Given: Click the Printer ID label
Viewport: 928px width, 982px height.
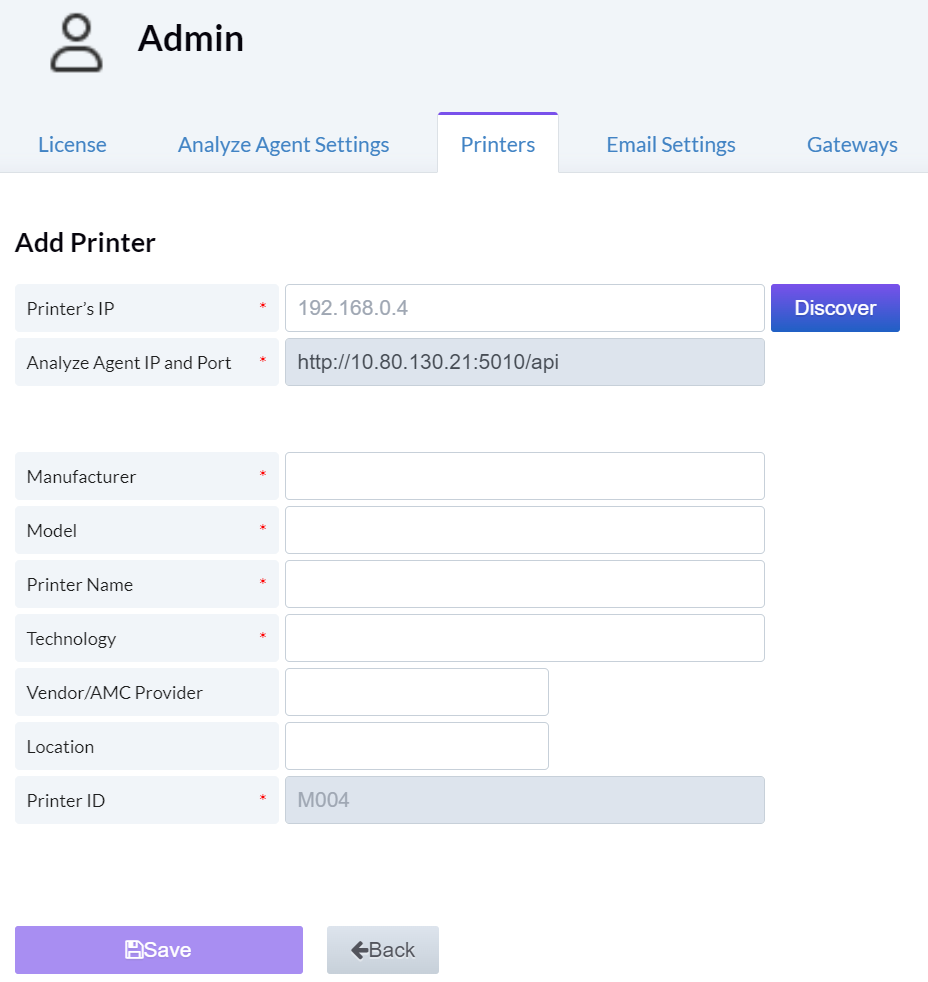Looking at the screenshot, I should click(66, 800).
